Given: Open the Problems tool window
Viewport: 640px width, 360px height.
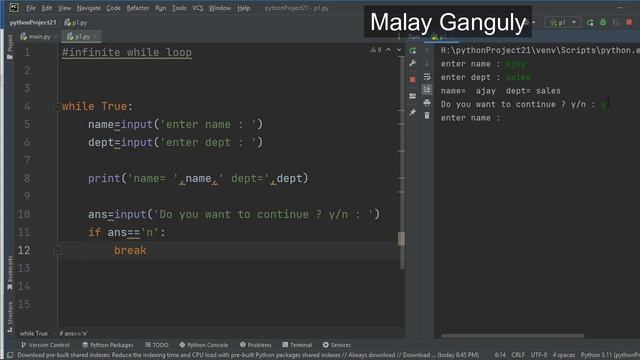Looking at the screenshot, I should pyautogui.click(x=256, y=345).
